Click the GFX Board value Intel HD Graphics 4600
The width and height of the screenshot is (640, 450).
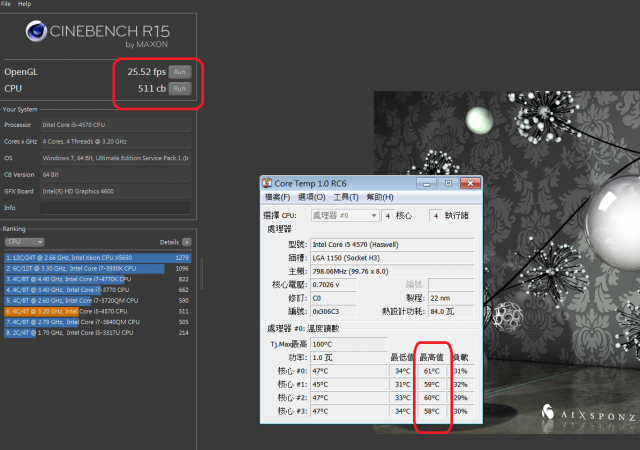pyautogui.click(x=116, y=191)
